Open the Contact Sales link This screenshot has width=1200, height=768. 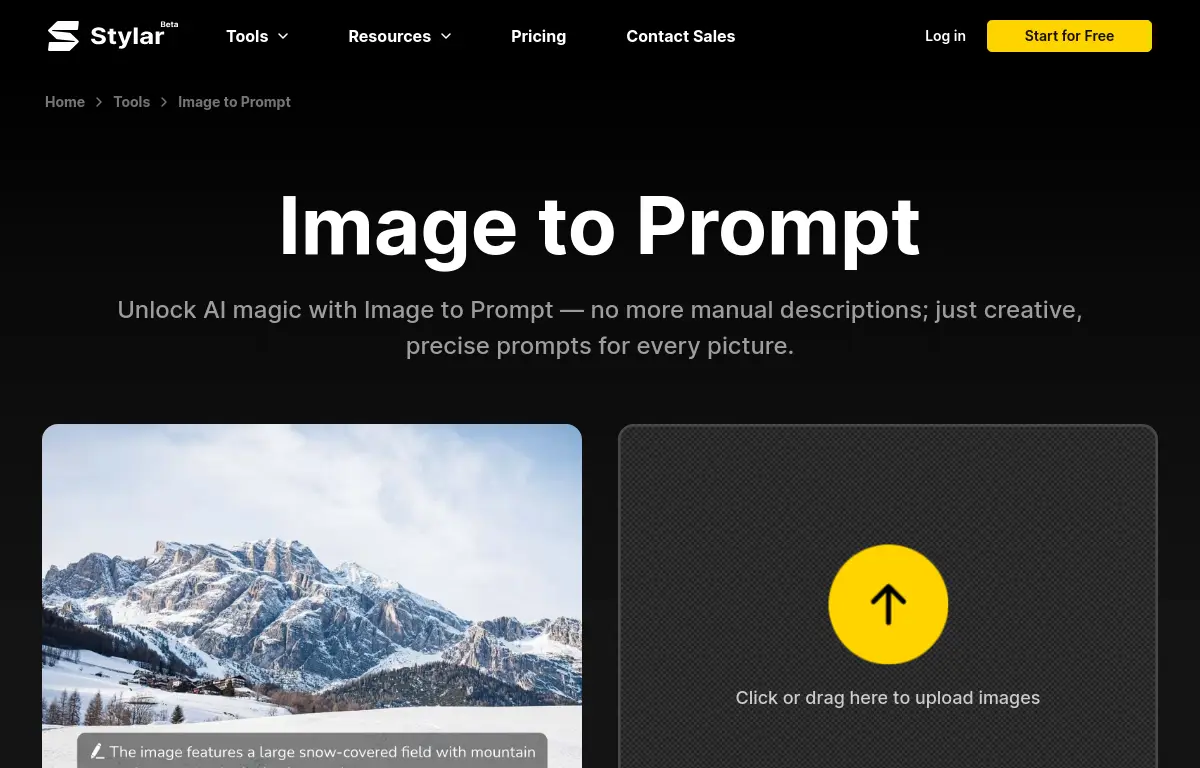[x=681, y=36]
